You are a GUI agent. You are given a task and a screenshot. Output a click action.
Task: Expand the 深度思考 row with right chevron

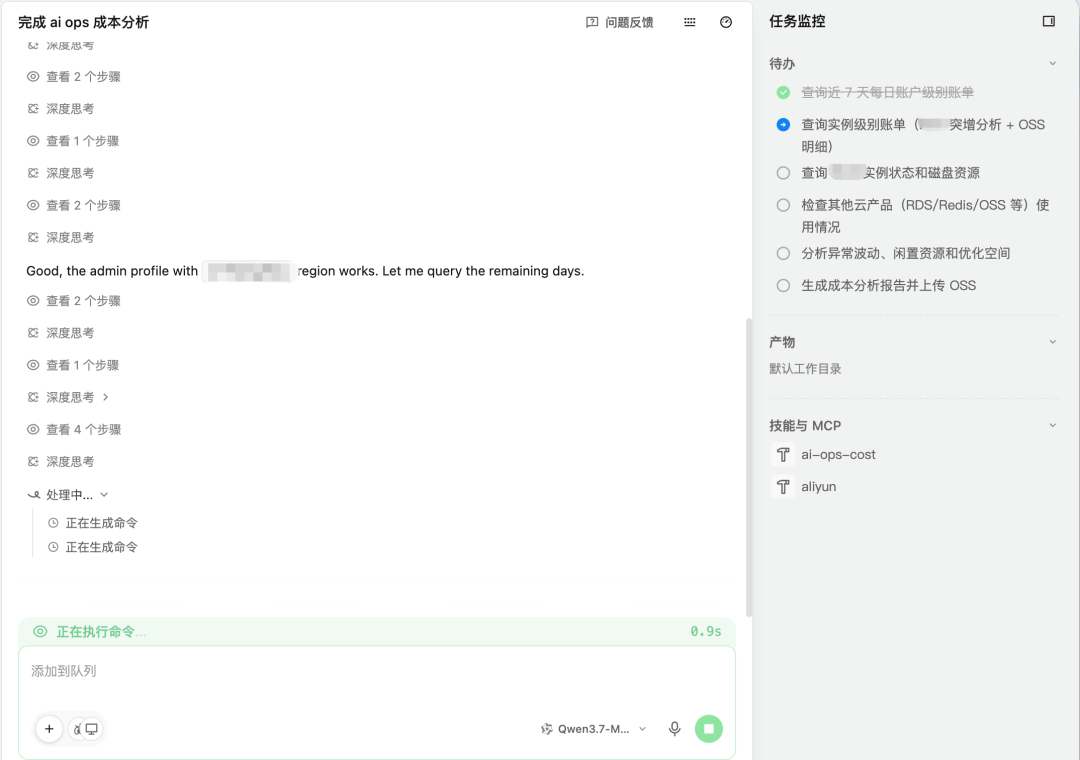70,397
